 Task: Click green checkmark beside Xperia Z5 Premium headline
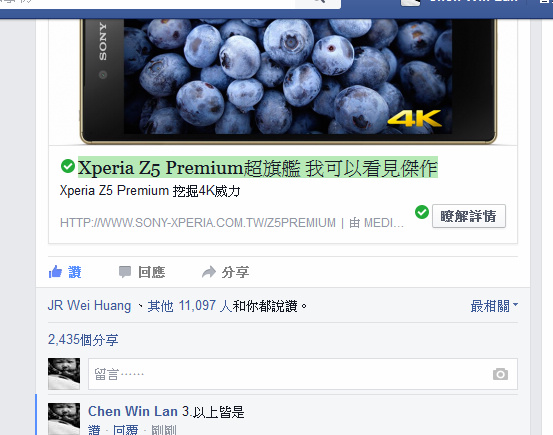point(68,166)
